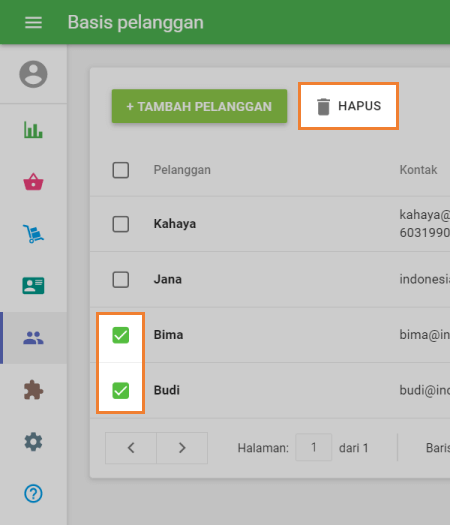Open the help question mark
The image size is (450, 525).
[x=33, y=494]
